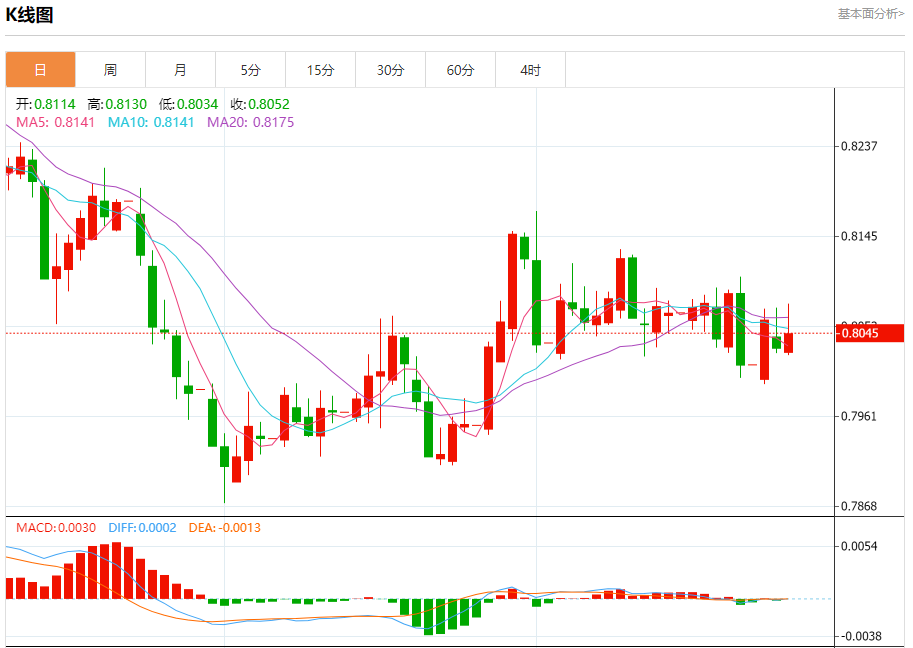
Task: Open the 4时 interval tab
Action: [x=530, y=70]
